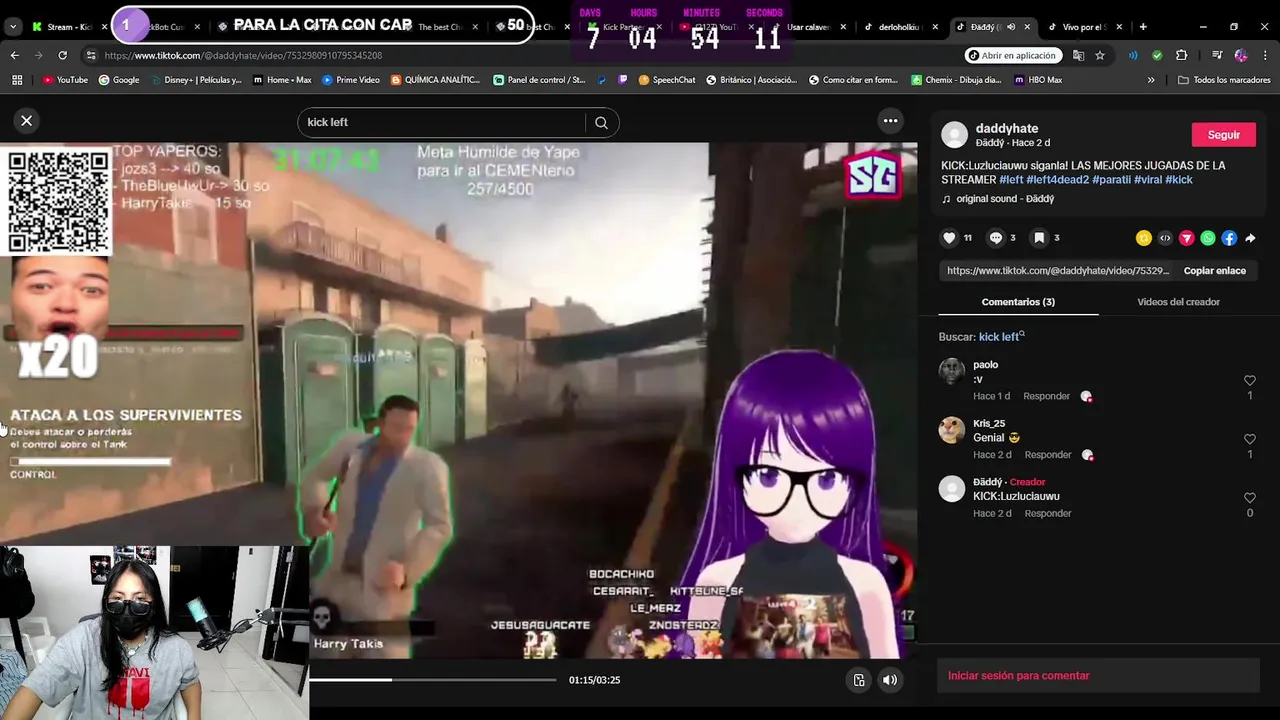Share video to WhatsApp
The image size is (1280, 720).
(x=1208, y=238)
